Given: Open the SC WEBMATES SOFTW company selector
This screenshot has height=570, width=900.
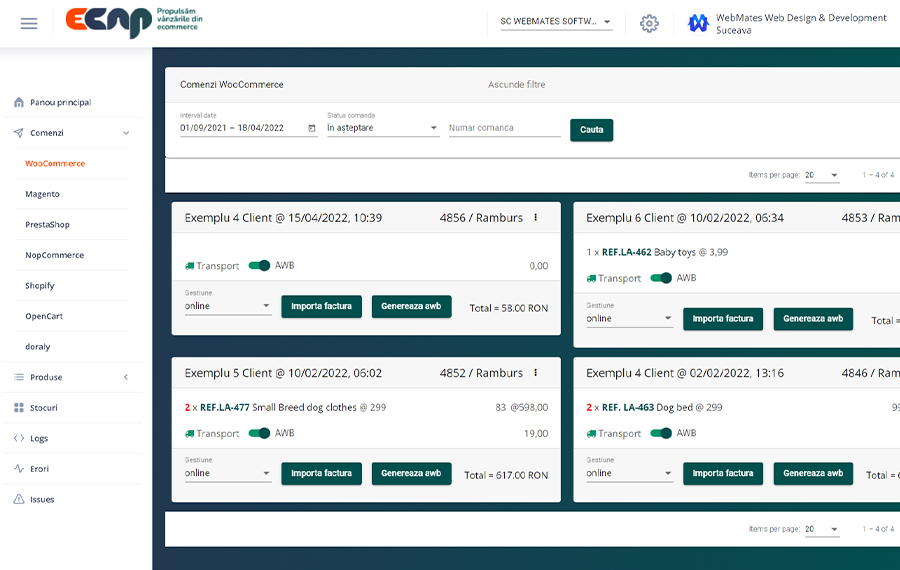Looking at the screenshot, I should pos(556,22).
